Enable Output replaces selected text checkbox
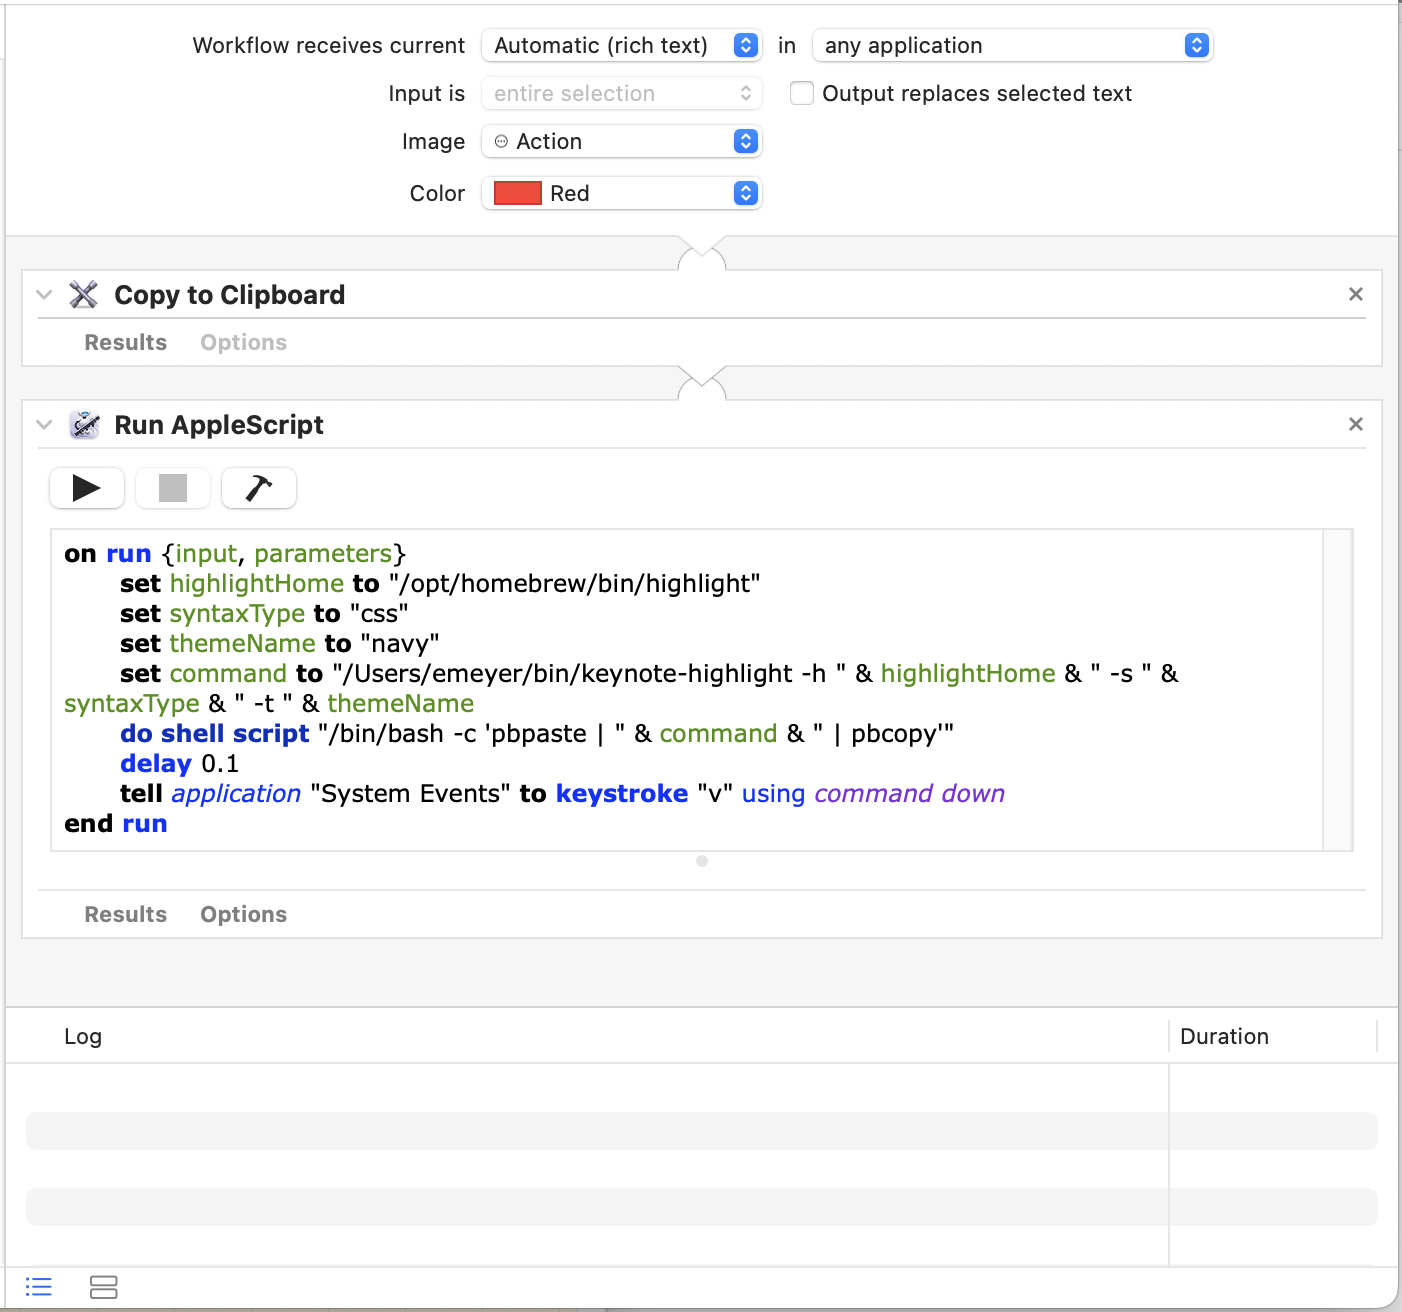The image size is (1402, 1312). coord(802,93)
